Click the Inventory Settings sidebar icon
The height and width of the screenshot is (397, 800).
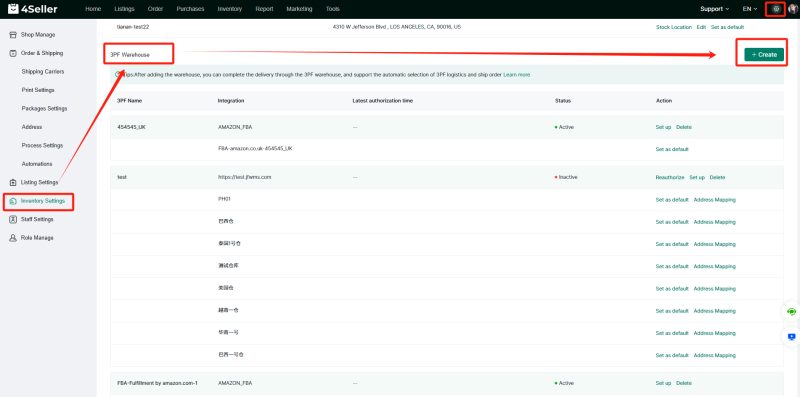coord(13,201)
